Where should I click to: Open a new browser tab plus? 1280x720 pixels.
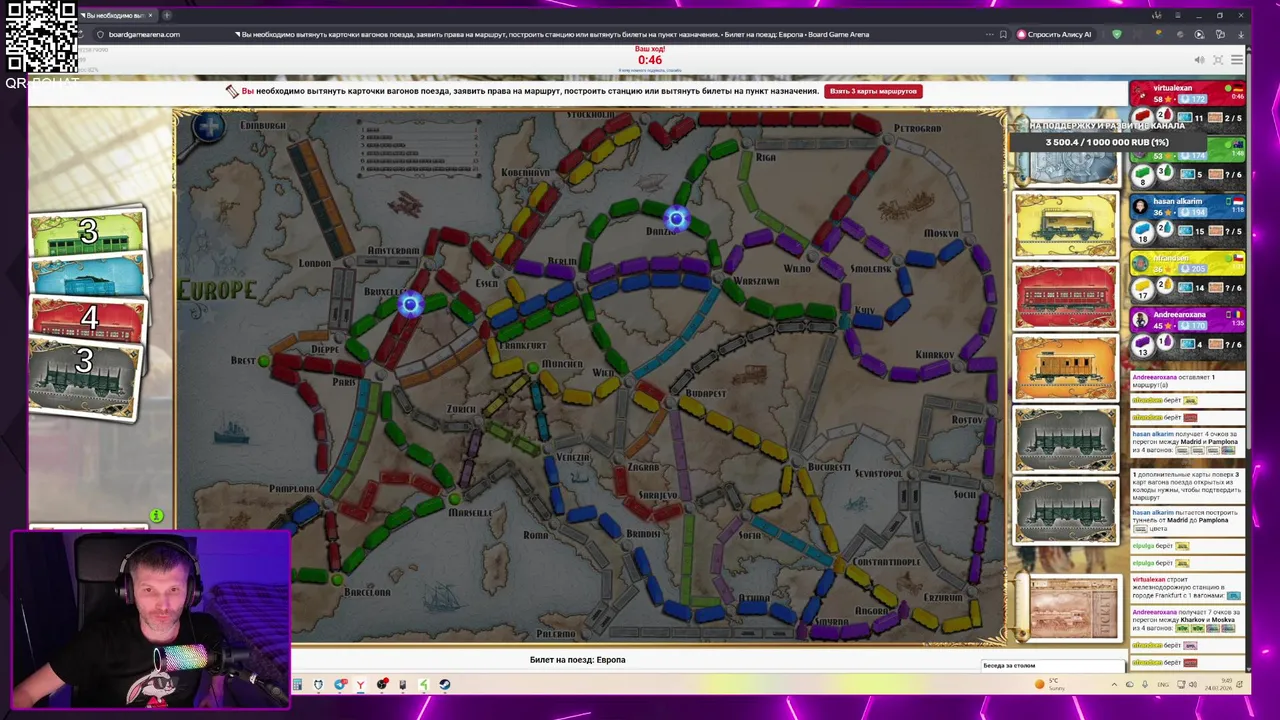167,15
